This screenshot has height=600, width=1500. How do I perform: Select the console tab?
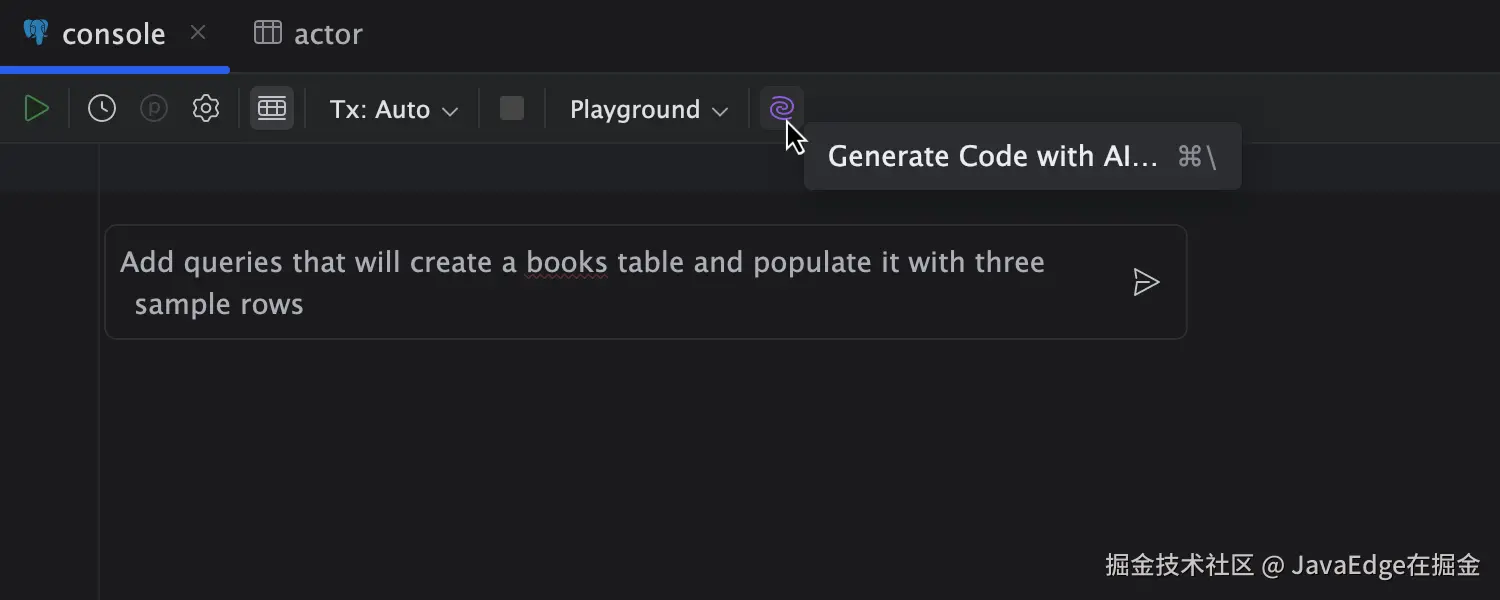tap(113, 34)
